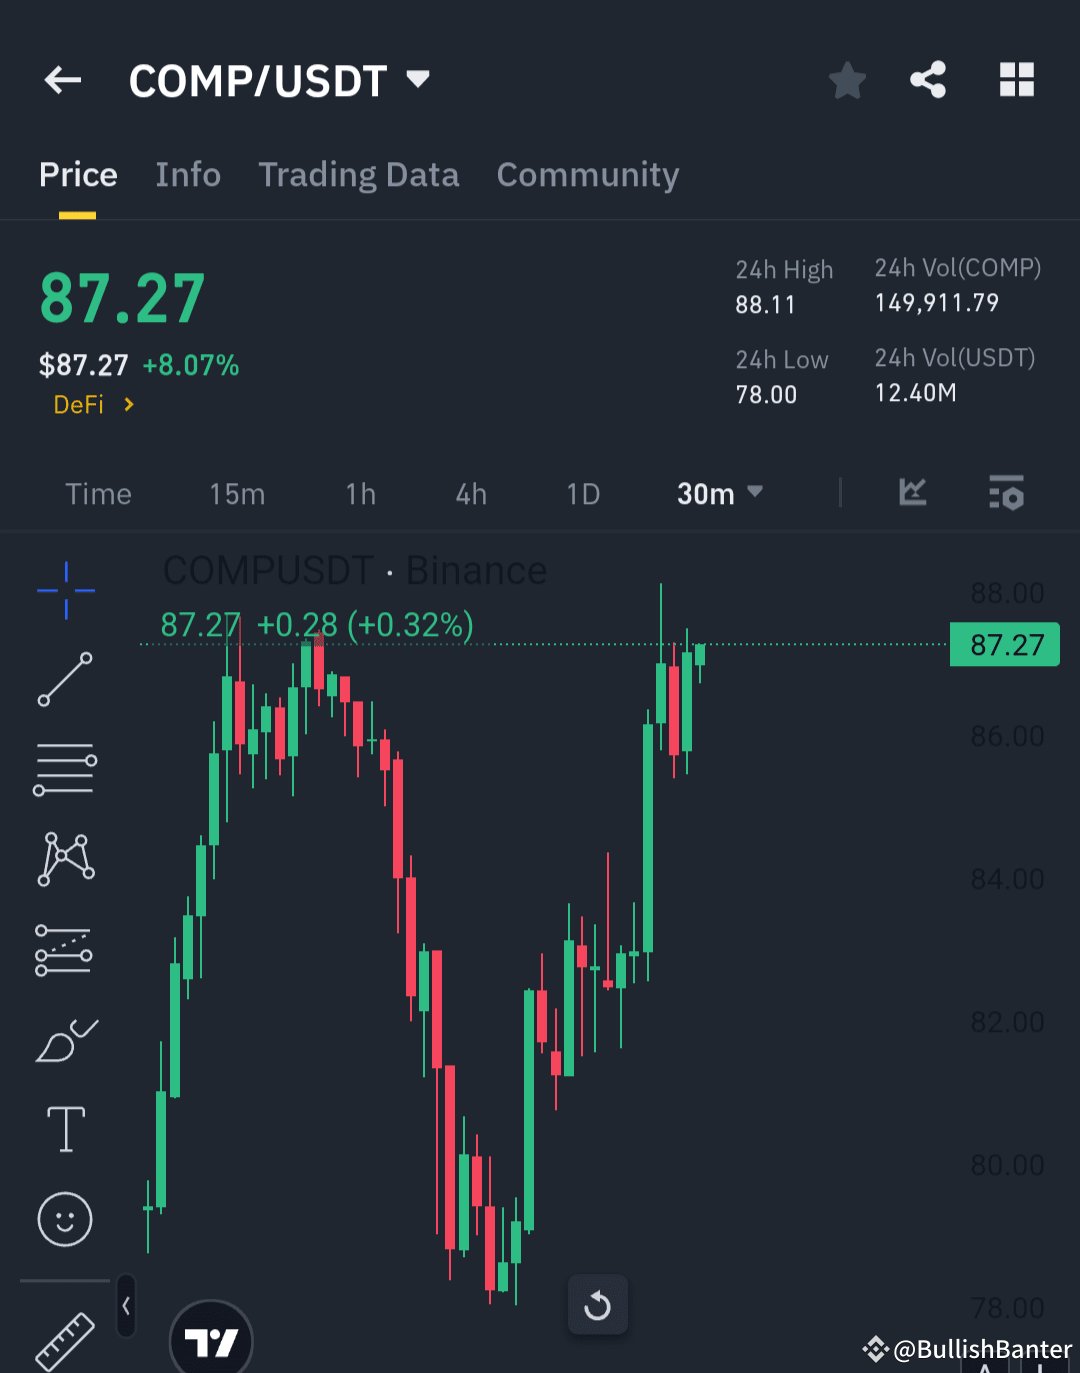Select the measure ruler tool
This screenshot has height=1373, width=1080.
(65, 1340)
